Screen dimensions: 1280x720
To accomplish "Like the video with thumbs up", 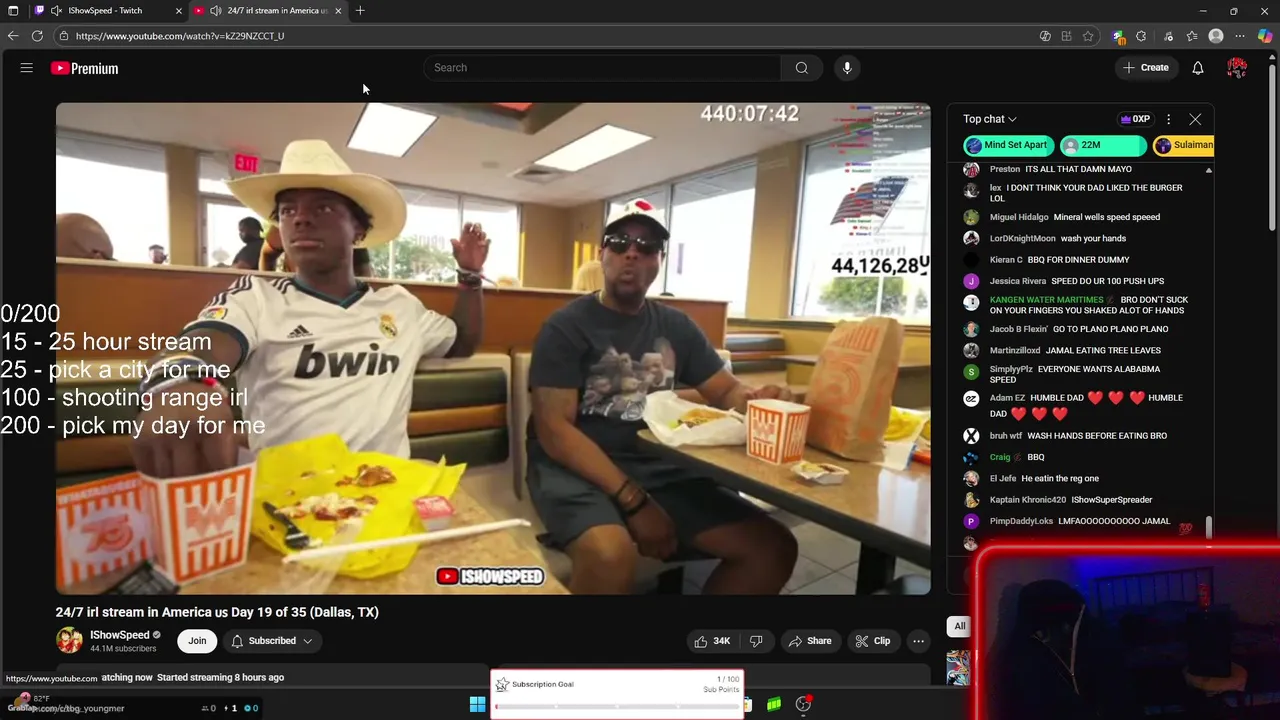I will pos(715,641).
